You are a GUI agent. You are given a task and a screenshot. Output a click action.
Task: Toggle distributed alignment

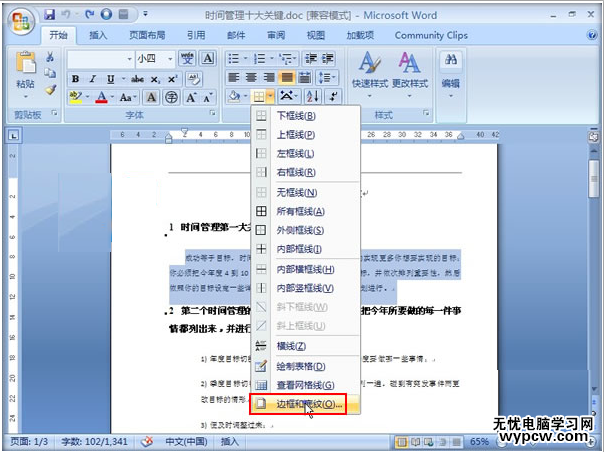pyautogui.click(x=305, y=77)
